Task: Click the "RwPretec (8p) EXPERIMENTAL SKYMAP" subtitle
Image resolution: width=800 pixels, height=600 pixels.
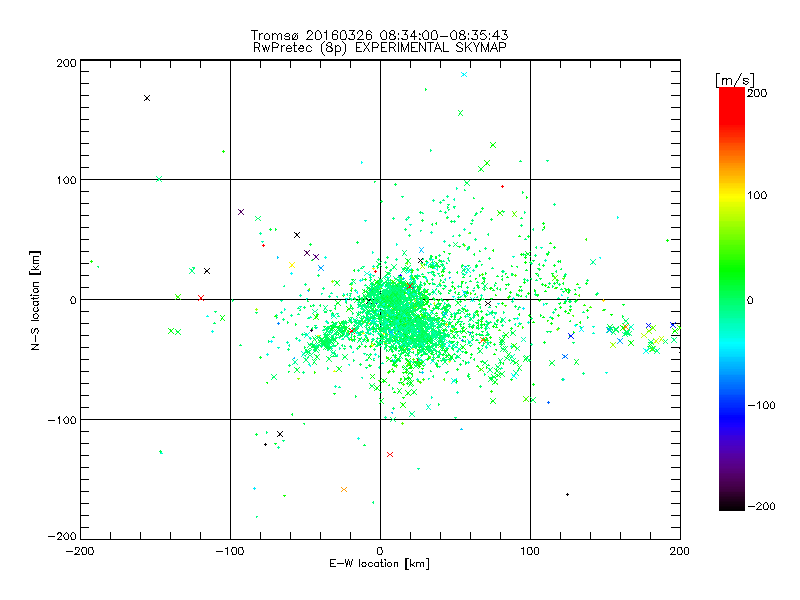Action: (x=380, y=48)
